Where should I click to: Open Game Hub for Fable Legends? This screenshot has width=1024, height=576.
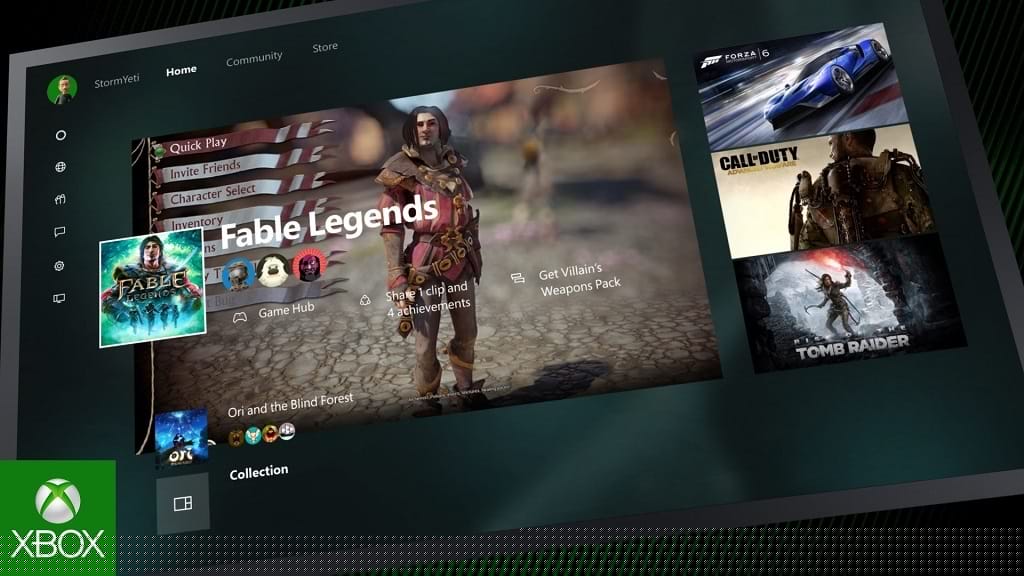[x=285, y=310]
